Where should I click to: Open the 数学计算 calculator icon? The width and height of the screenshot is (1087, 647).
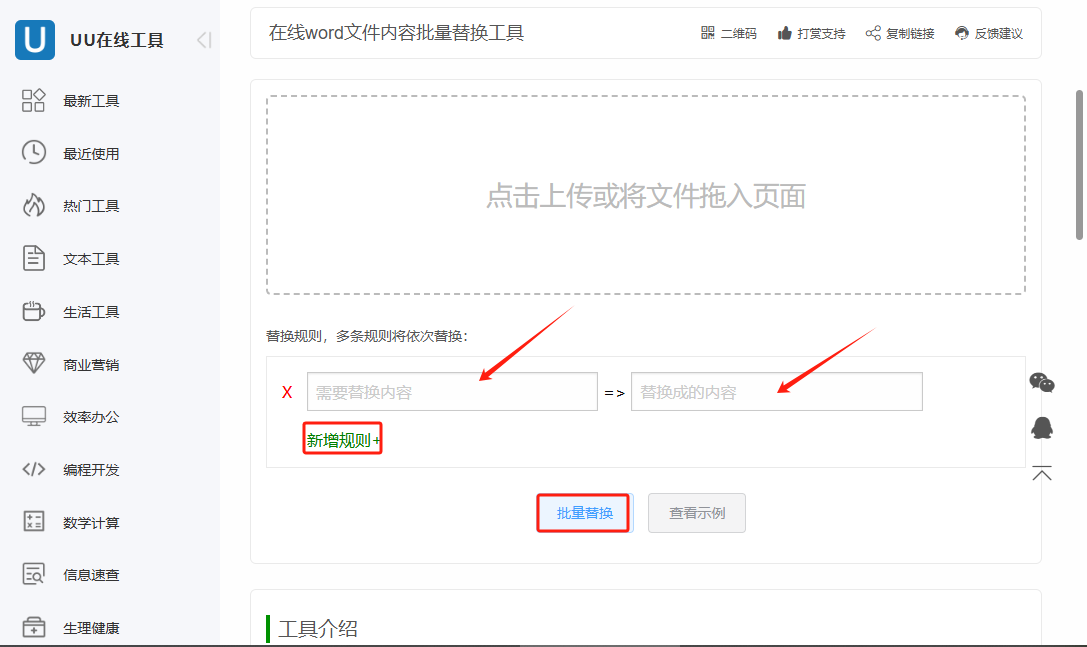[x=33, y=521]
